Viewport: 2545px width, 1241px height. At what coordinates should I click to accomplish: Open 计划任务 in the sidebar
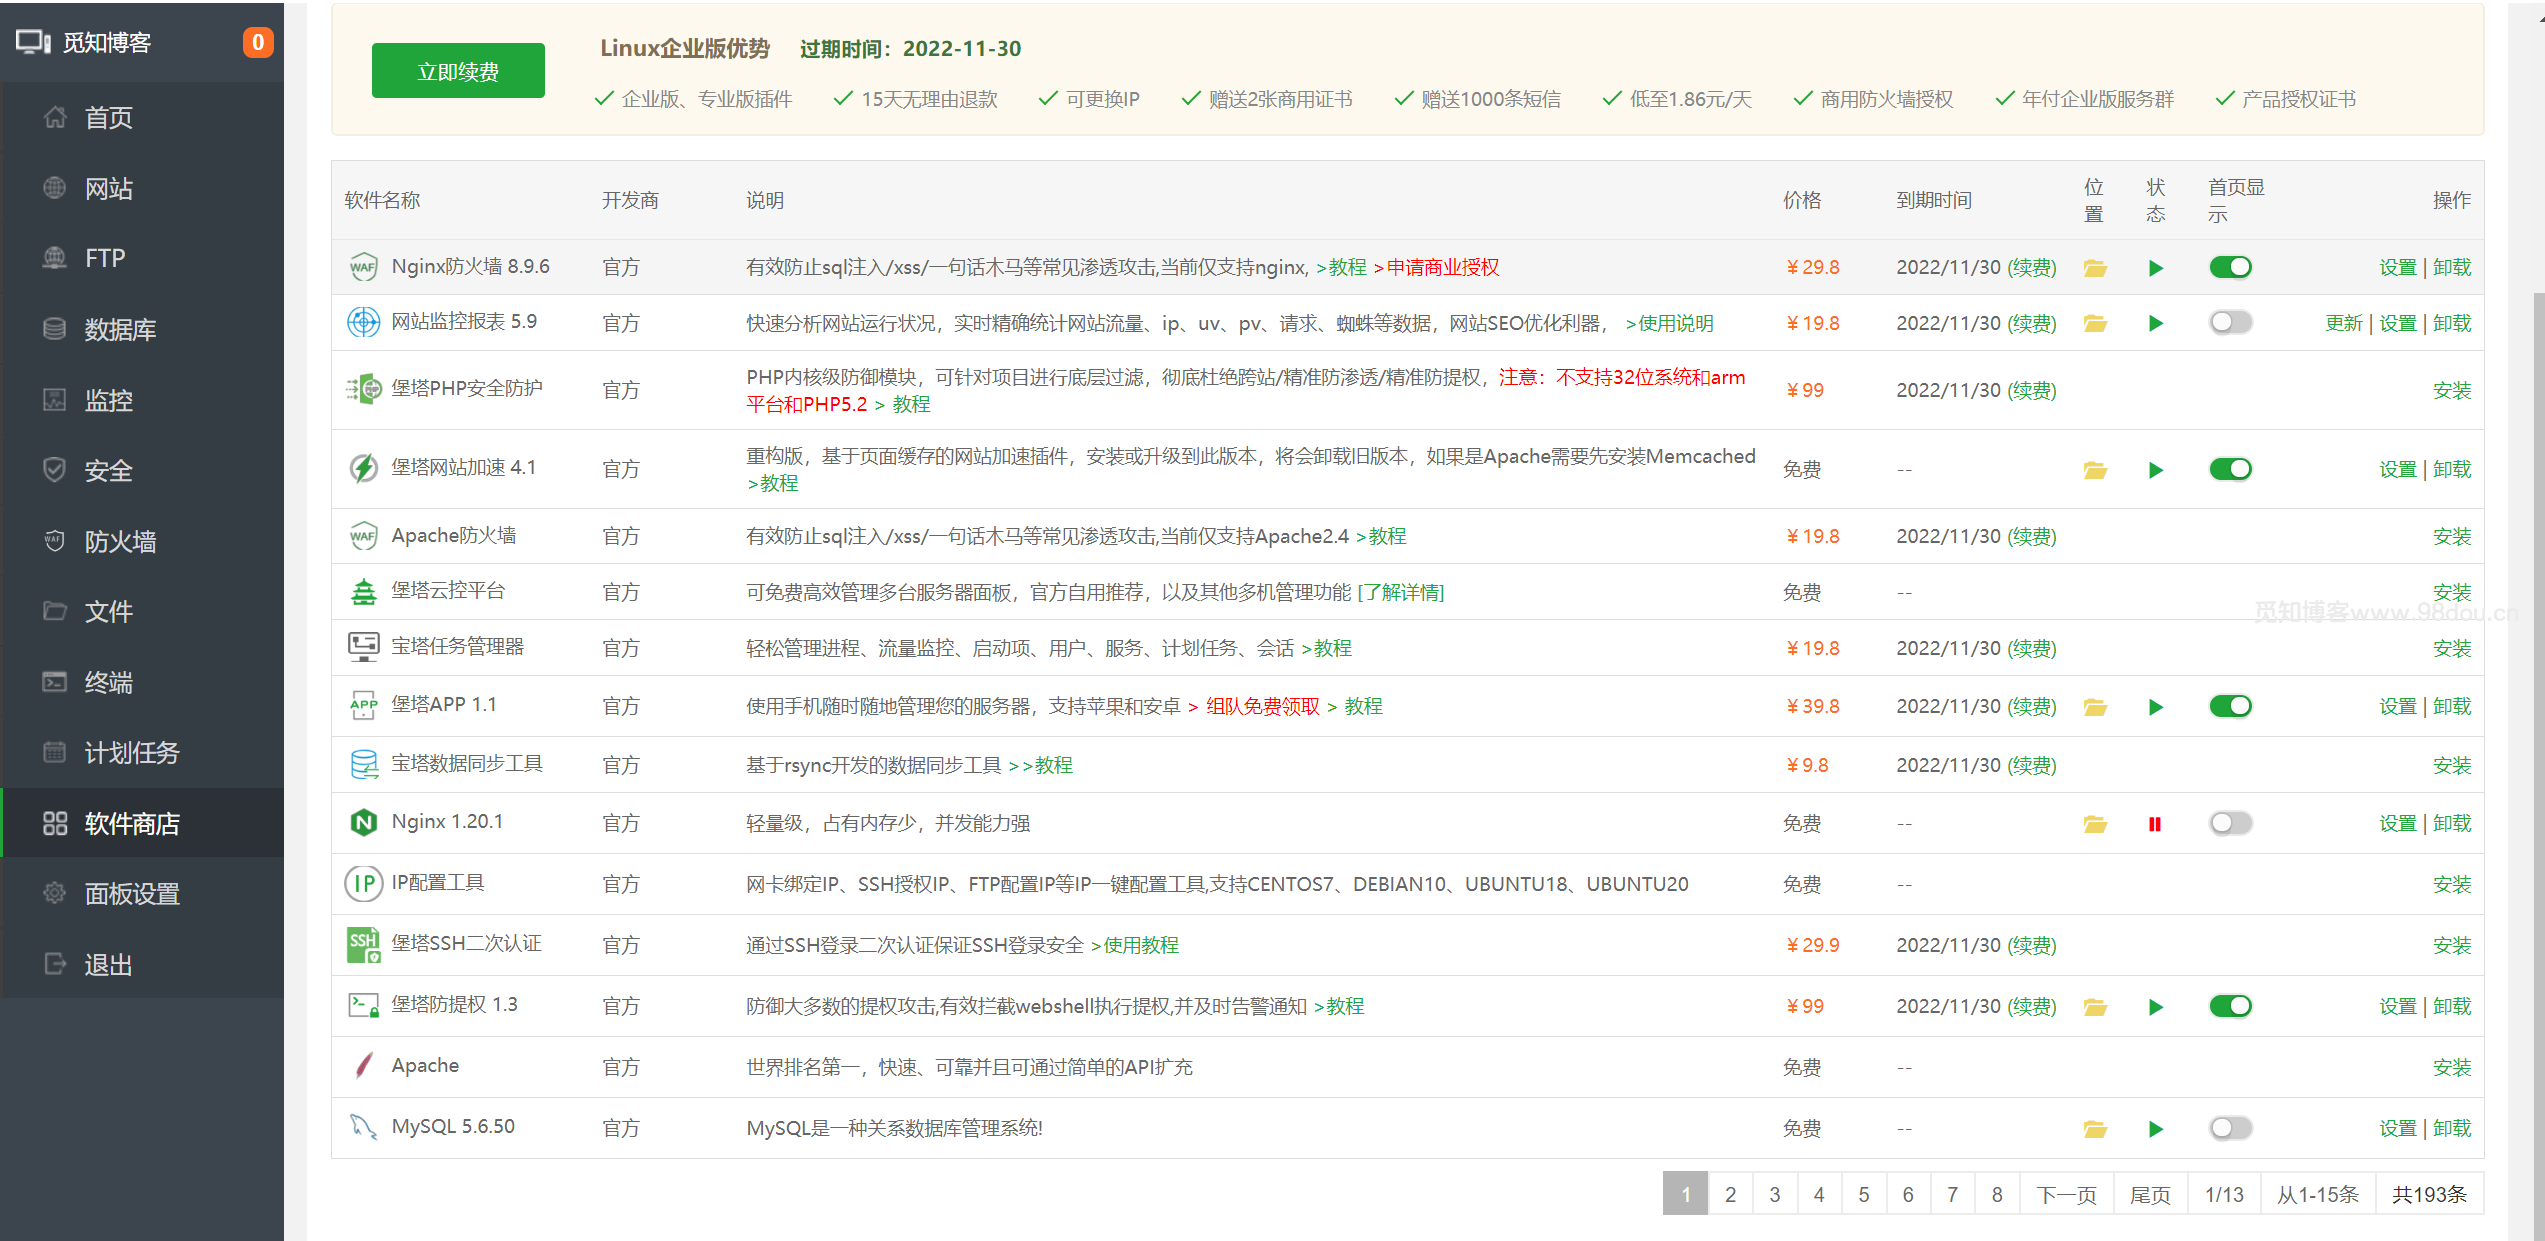pyautogui.click(x=142, y=753)
